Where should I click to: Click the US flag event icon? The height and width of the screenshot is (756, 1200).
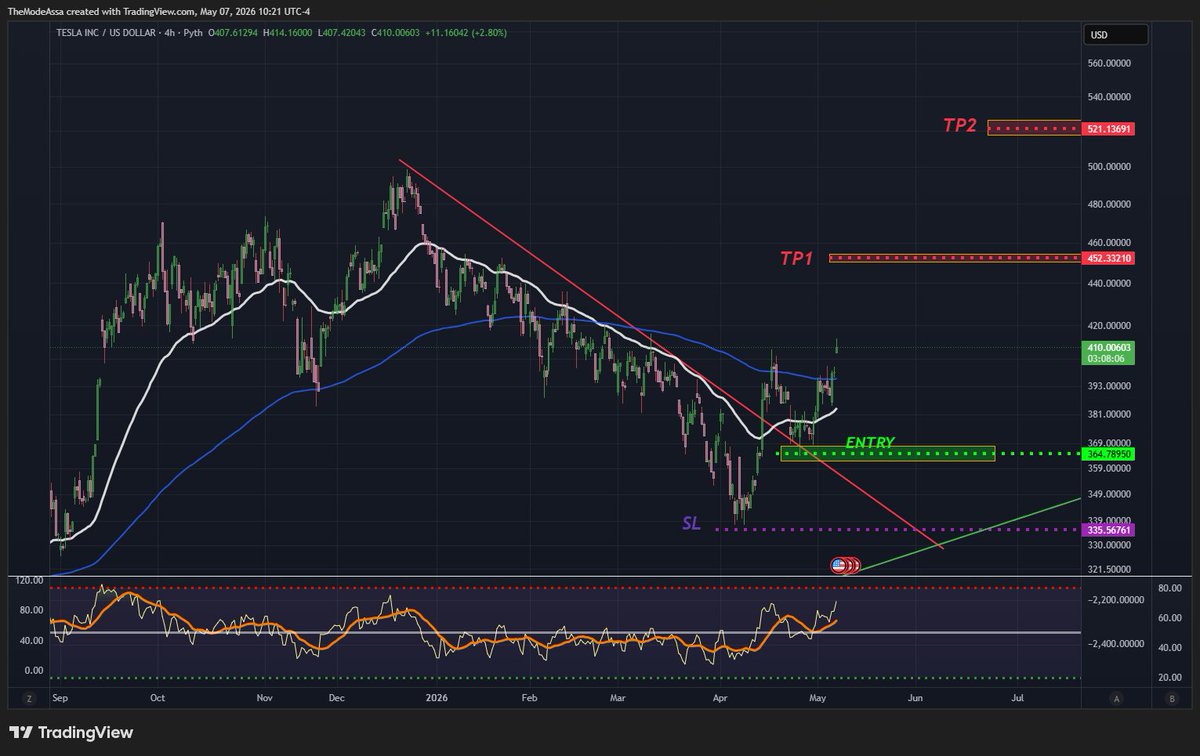tap(838, 566)
